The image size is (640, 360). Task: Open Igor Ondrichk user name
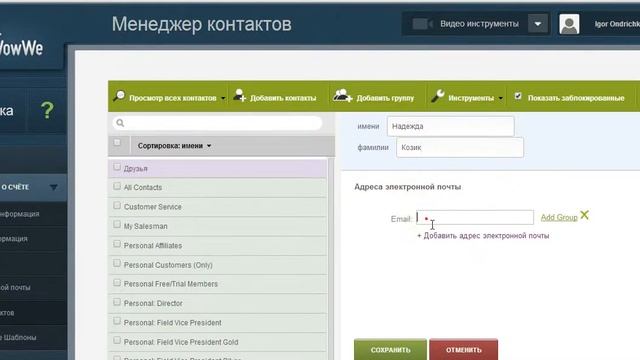click(x=617, y=24)
